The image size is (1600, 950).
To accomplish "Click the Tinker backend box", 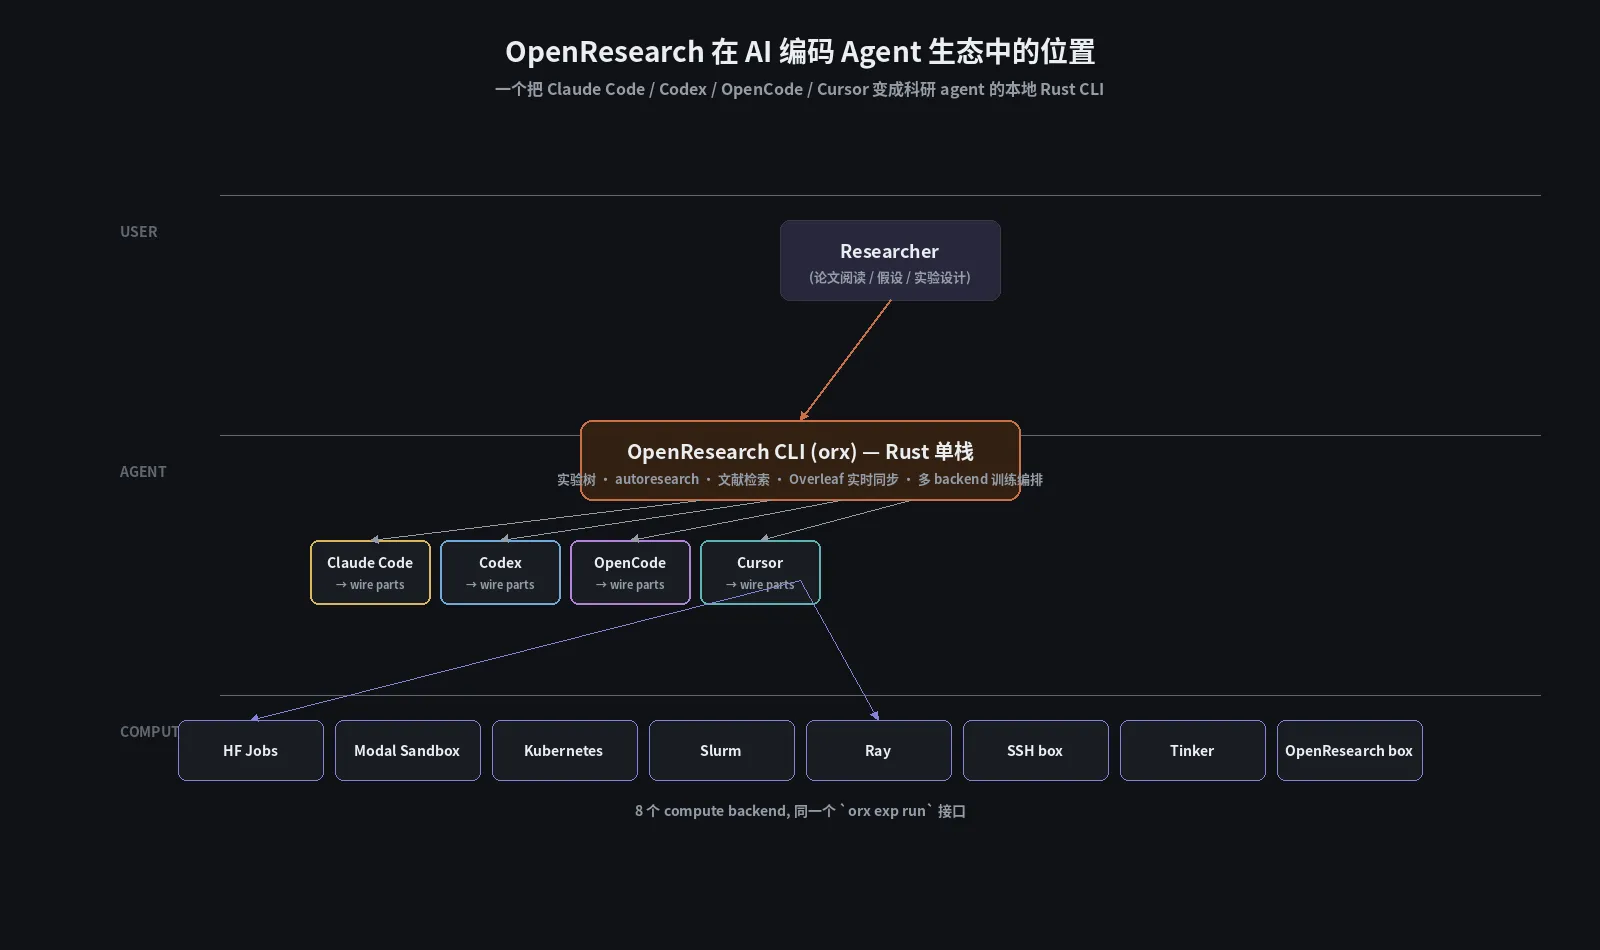I will tap(1193, 750).
